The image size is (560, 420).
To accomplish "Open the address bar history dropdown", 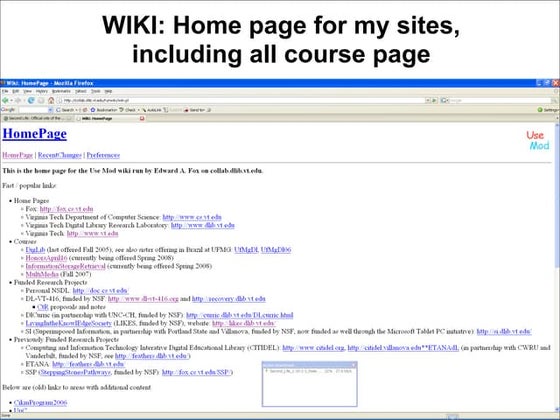I will [428, 101].
